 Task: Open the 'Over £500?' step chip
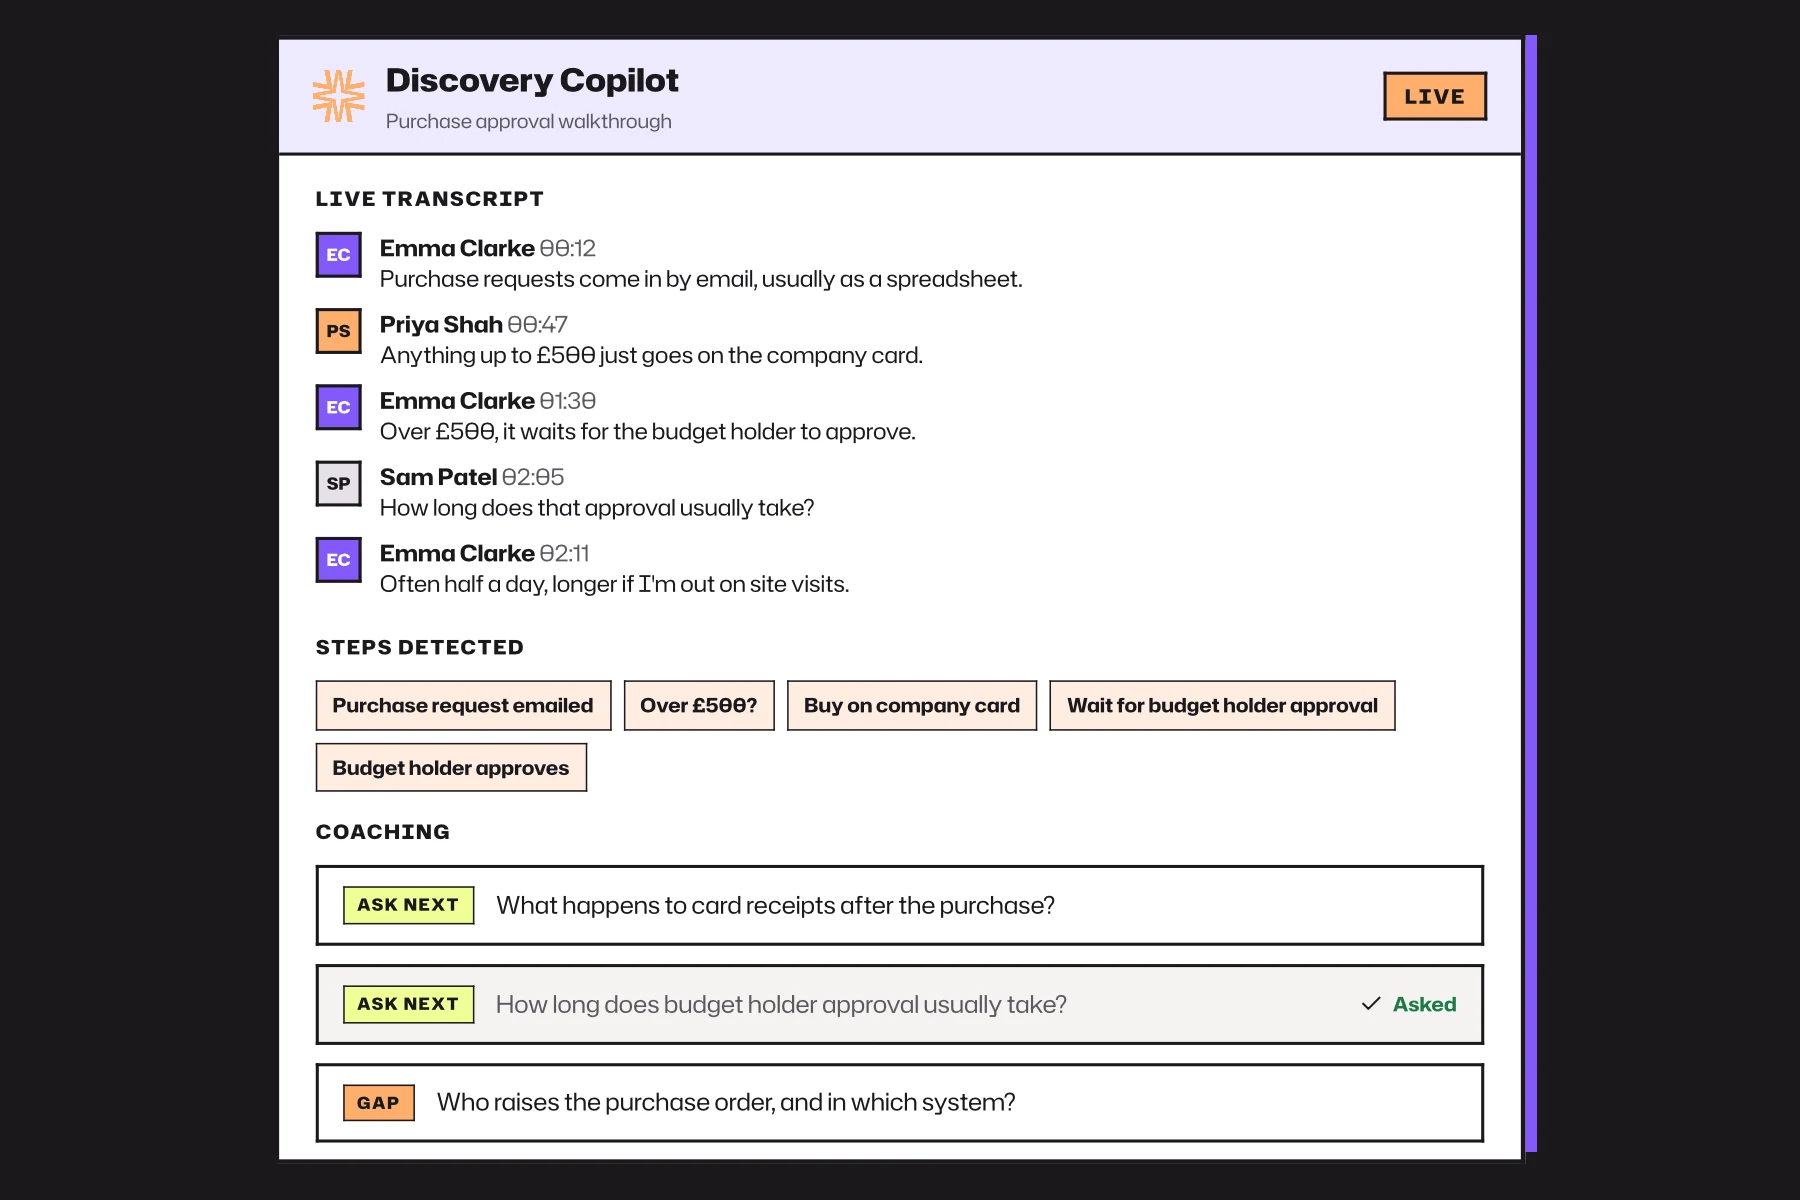tap(699, 706)
